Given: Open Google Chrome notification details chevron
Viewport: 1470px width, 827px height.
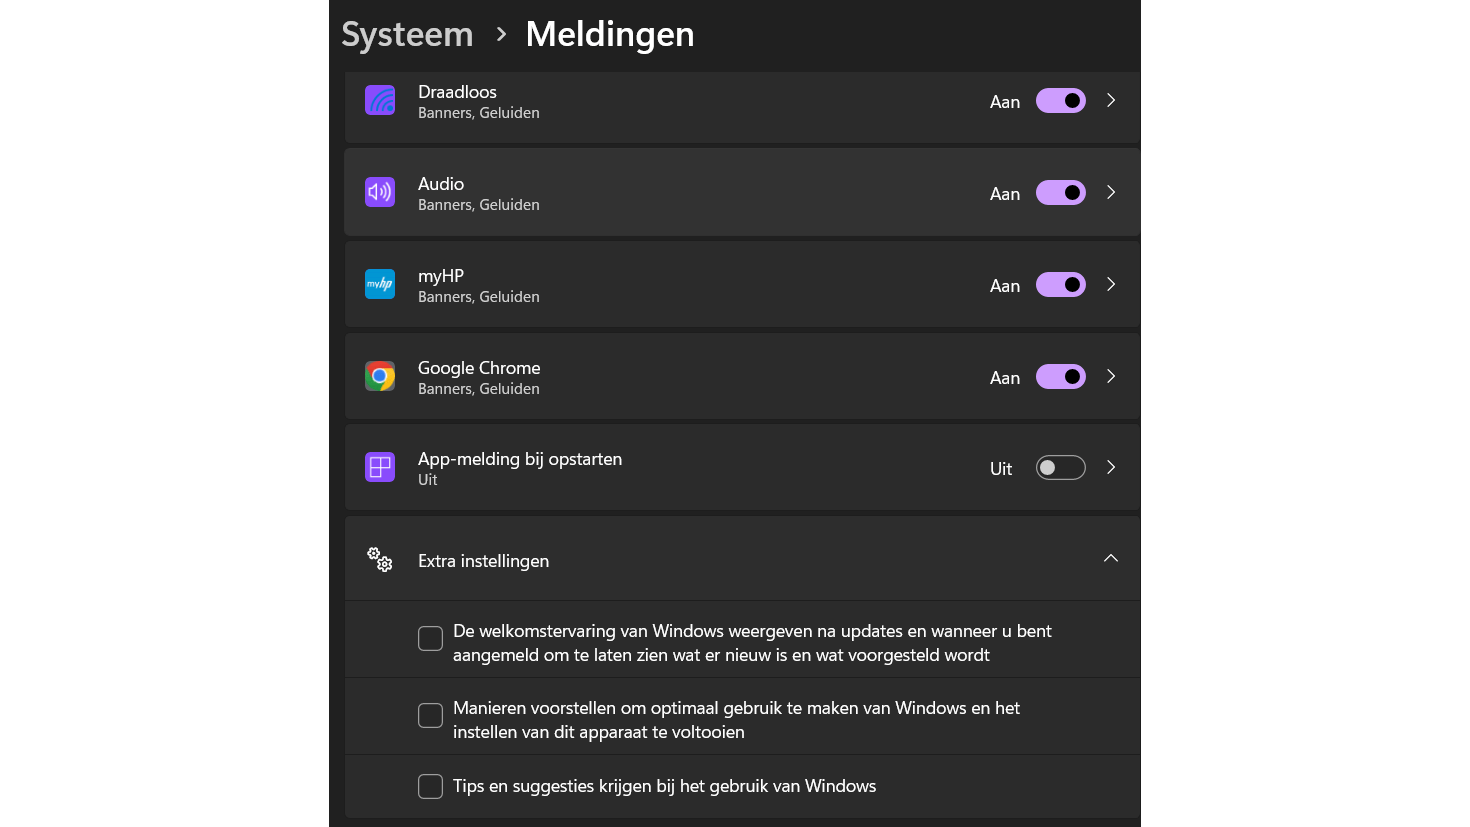Looking at the screenshot, I should click(x=1110, y=377).
